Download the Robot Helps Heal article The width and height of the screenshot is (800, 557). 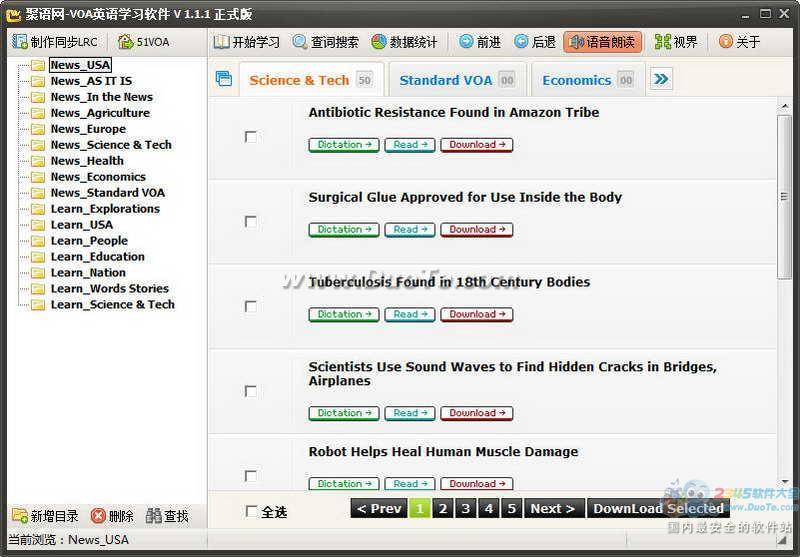coord(477,484)
